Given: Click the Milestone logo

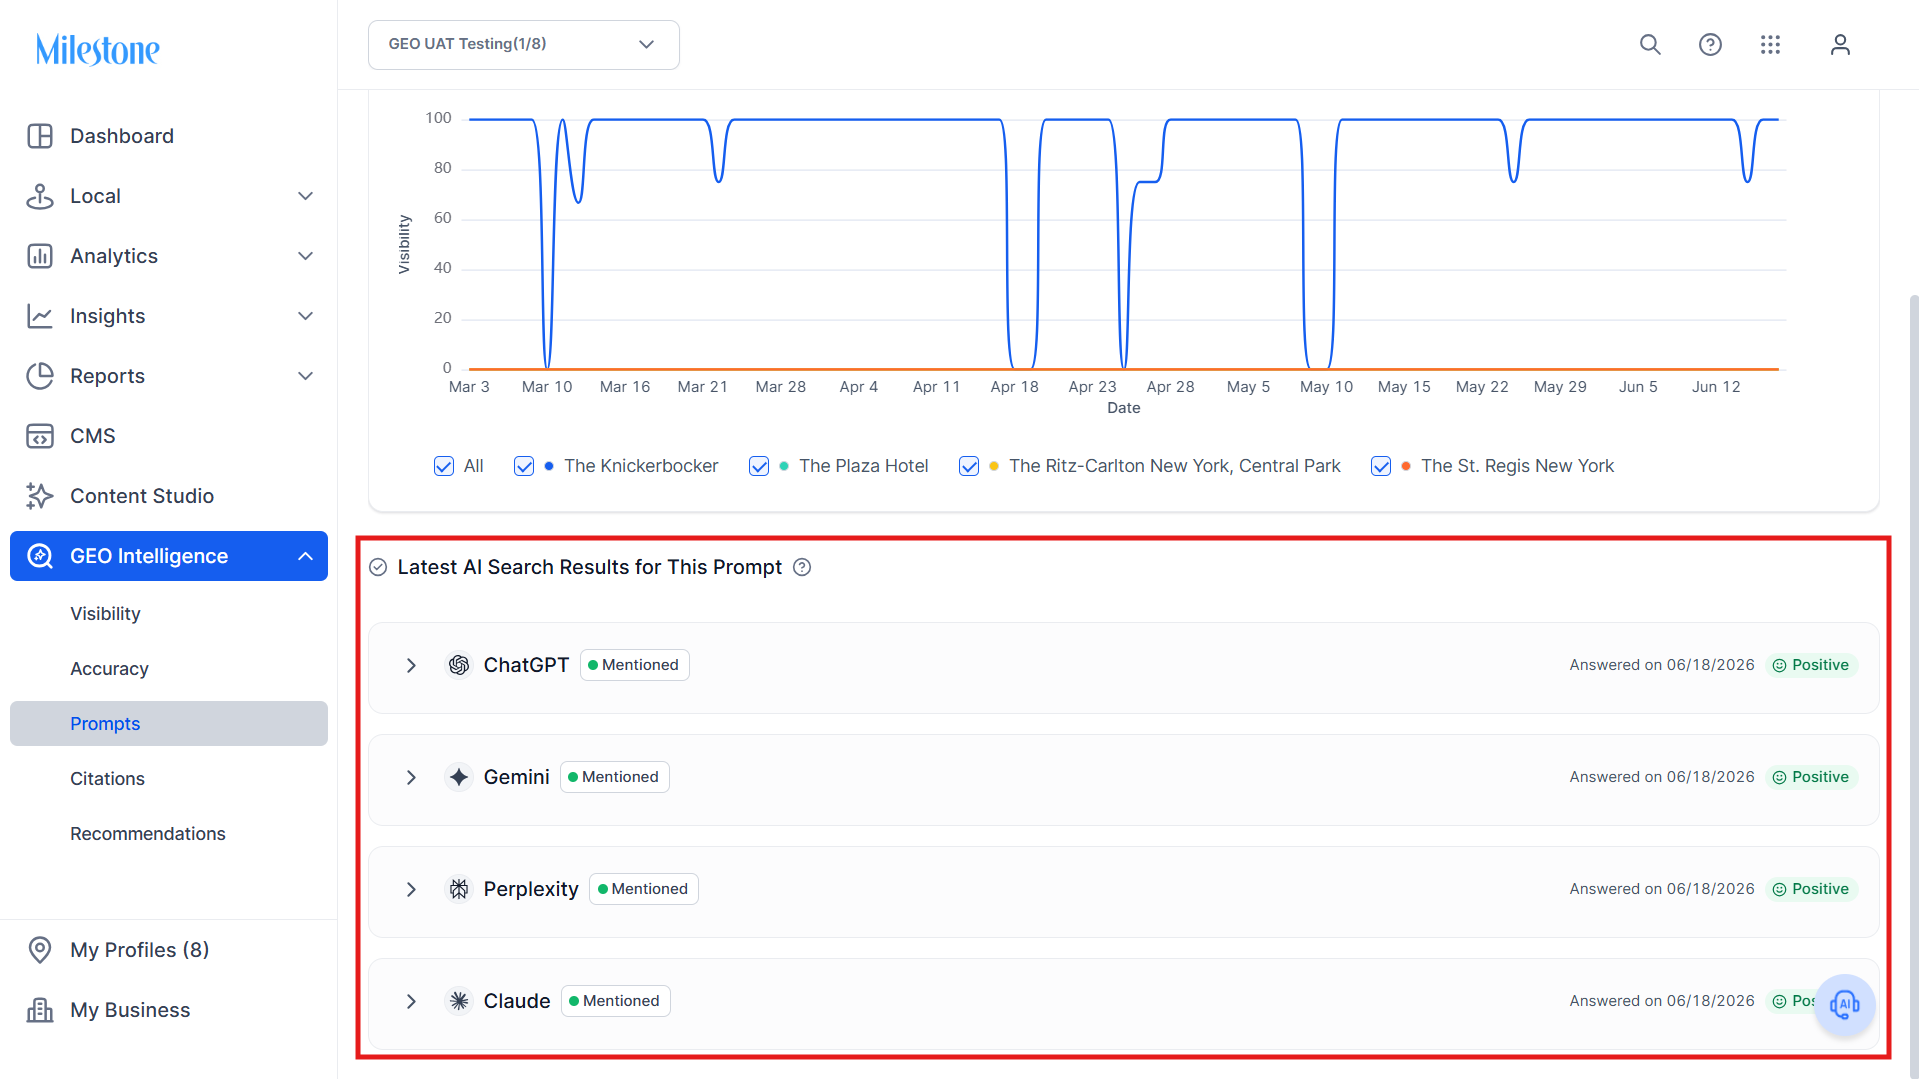Looking at the screenshot, I should 98,49.
